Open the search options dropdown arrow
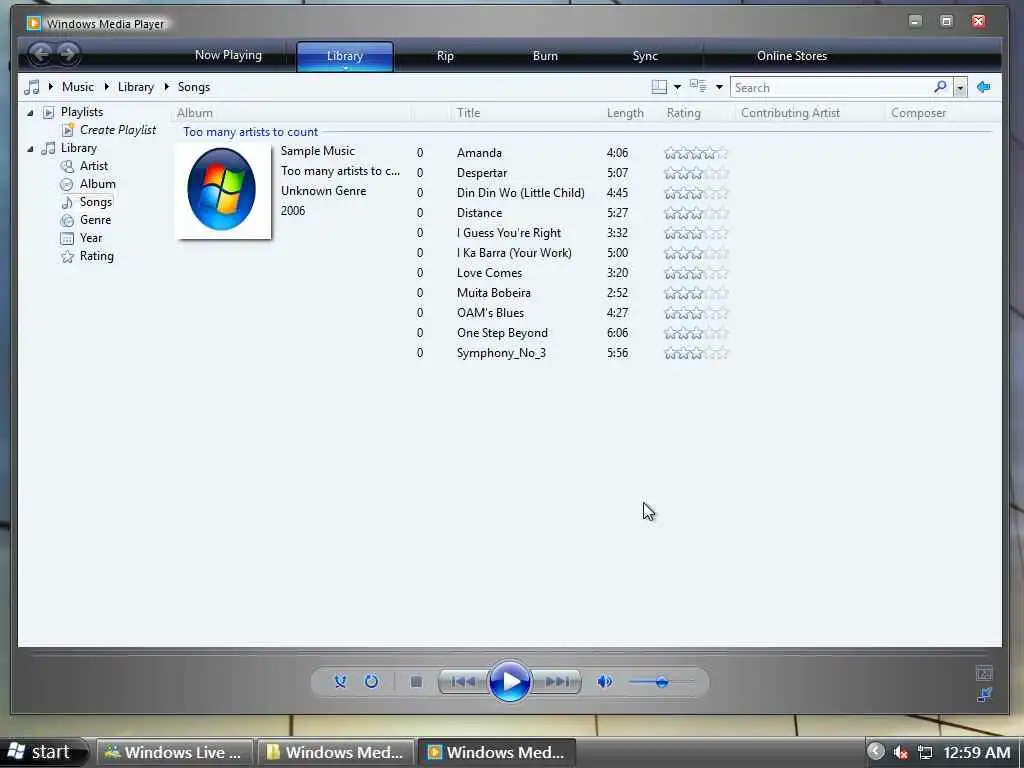This screenshot has height=768, width=1024. pos(960,88)
